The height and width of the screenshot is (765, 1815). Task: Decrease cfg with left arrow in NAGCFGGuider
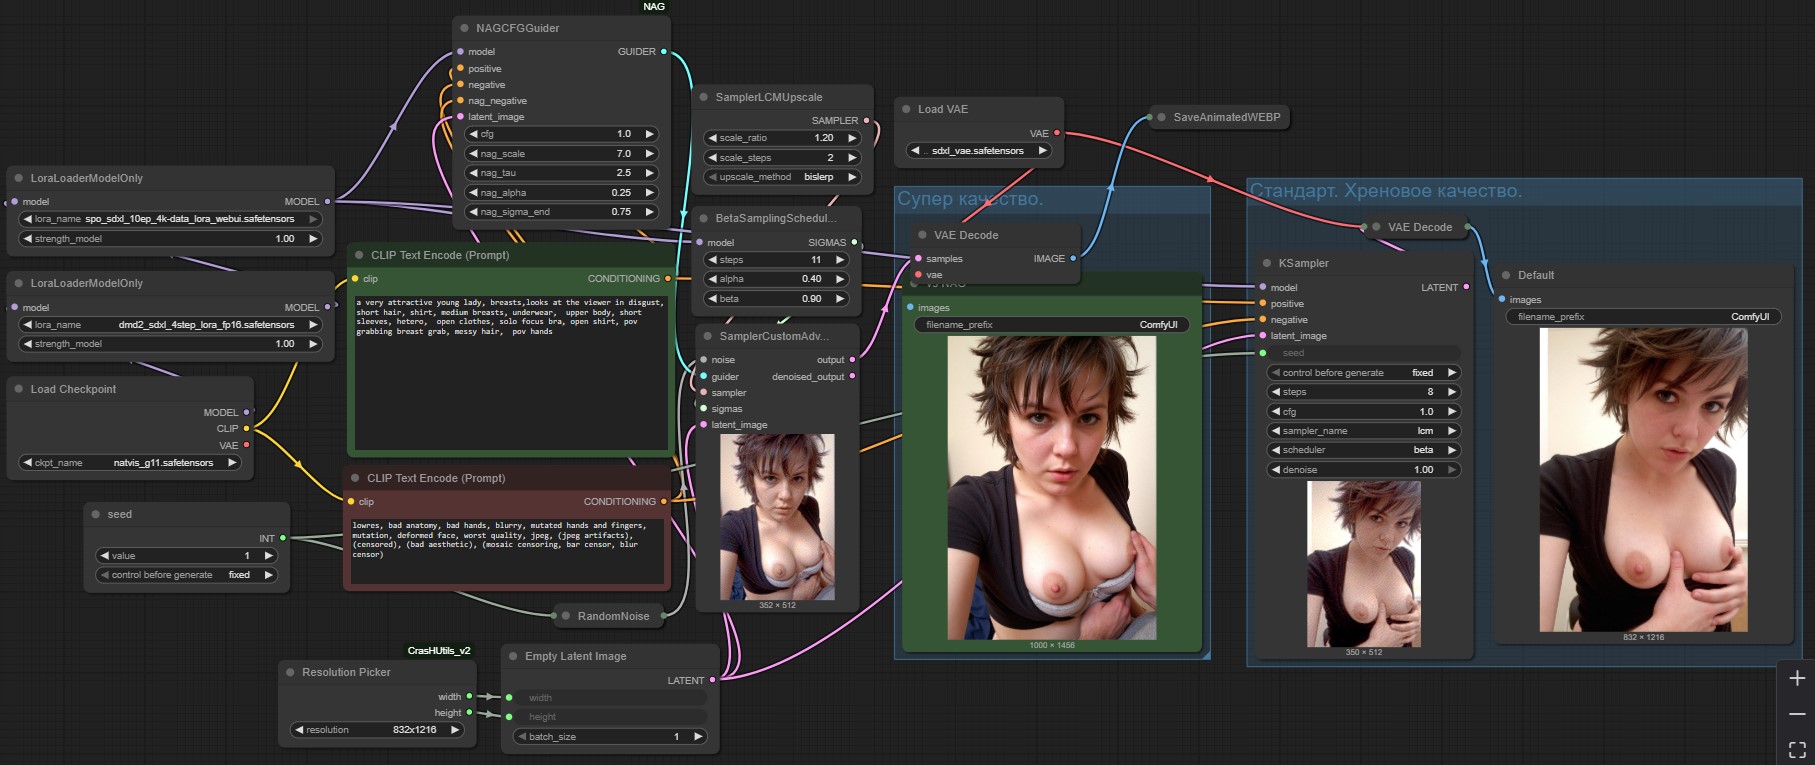474,134
